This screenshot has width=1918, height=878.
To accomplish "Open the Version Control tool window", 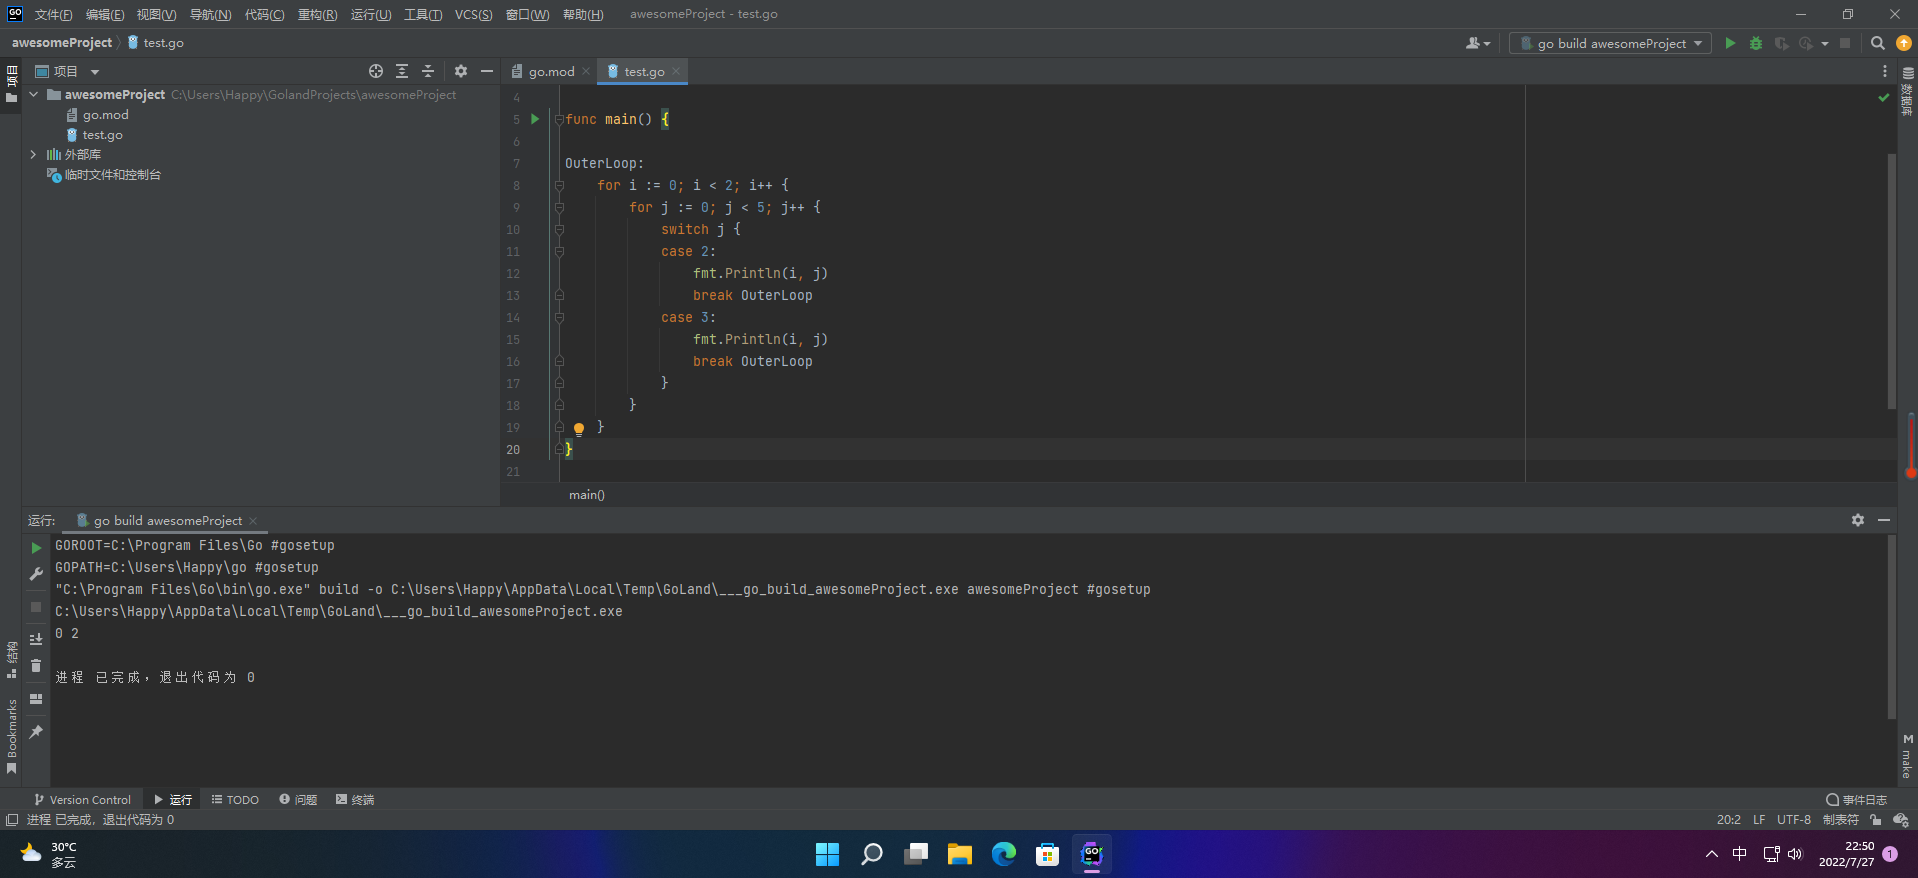I will pos(82,799).
